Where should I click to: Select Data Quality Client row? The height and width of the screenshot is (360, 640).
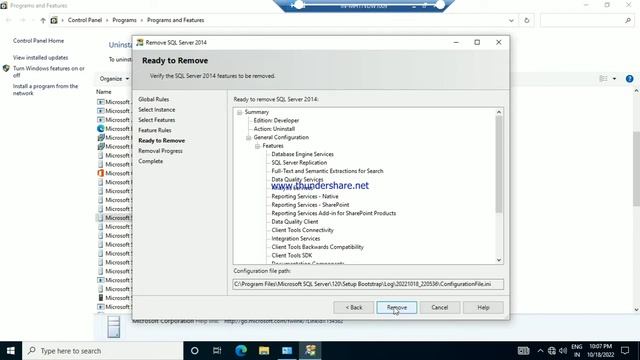[295, 222]
